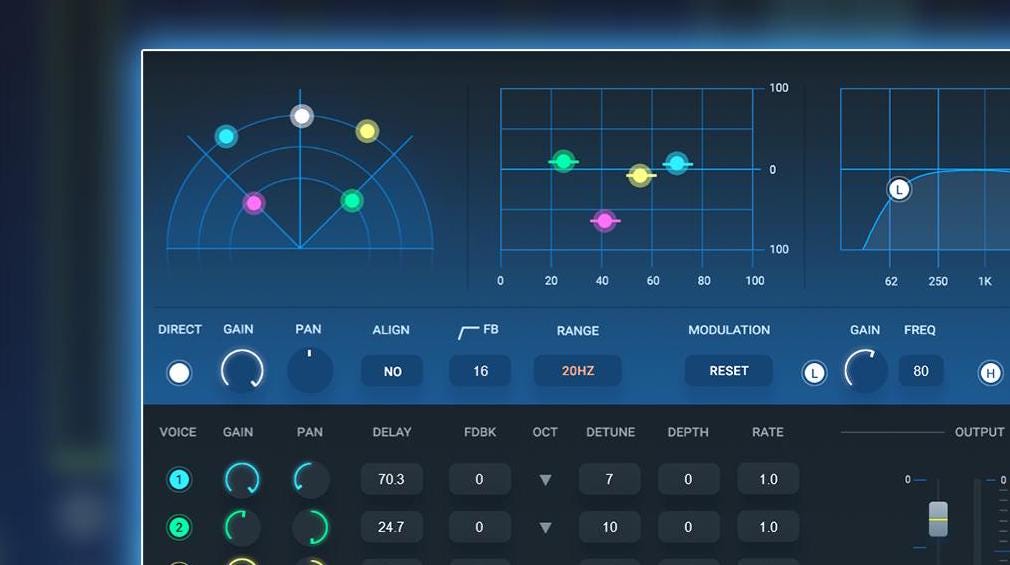This screenshot has height=565, width=1010.
Task: Click the Direct Pan knob
Action: [x=310, y=370]
